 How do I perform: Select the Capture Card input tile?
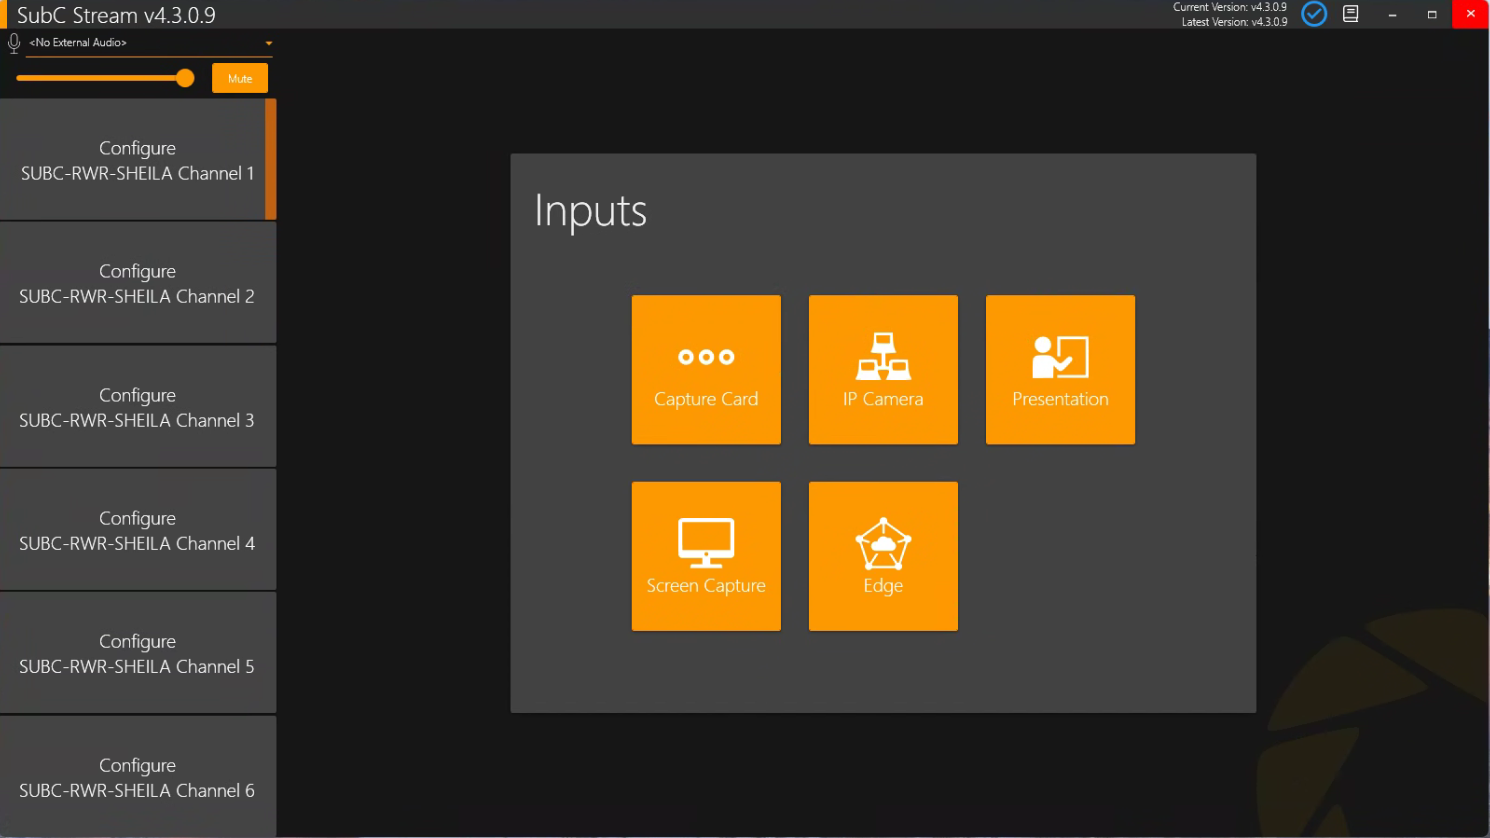pyautogui.click(x=706, y=369)
